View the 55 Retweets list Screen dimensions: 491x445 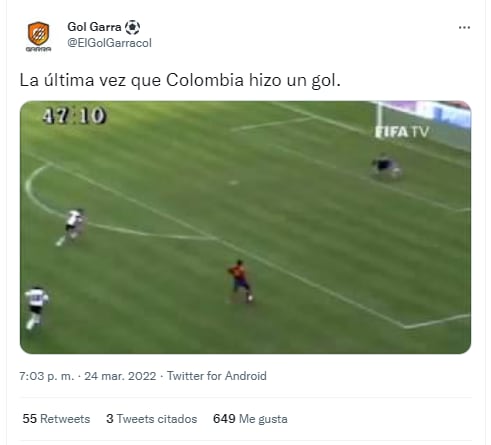[x=56, y=419]
